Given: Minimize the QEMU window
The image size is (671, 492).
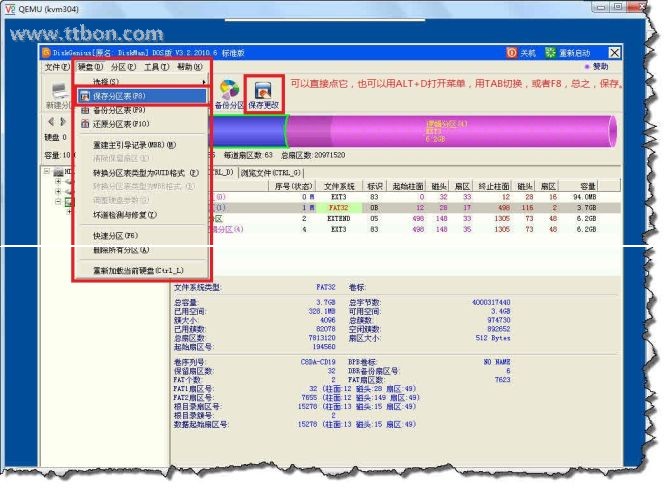Looking at the screenshot, I should point(601,7).
